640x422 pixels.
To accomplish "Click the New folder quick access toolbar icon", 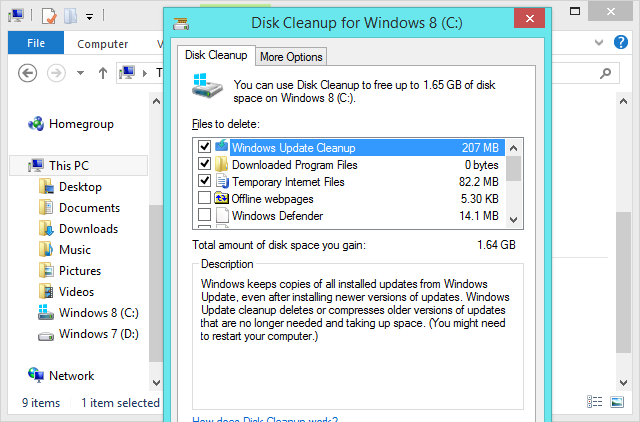I will [x=71, y=16].
